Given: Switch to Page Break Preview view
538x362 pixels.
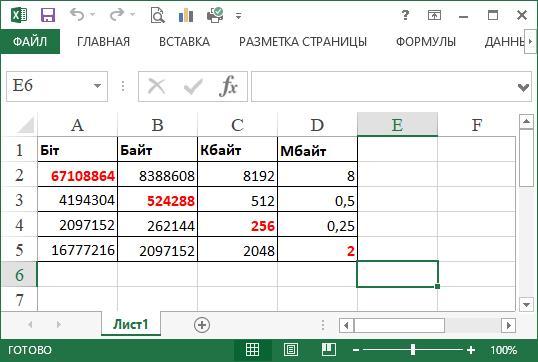Looking at the screenshot, I should tap(329, 350).
